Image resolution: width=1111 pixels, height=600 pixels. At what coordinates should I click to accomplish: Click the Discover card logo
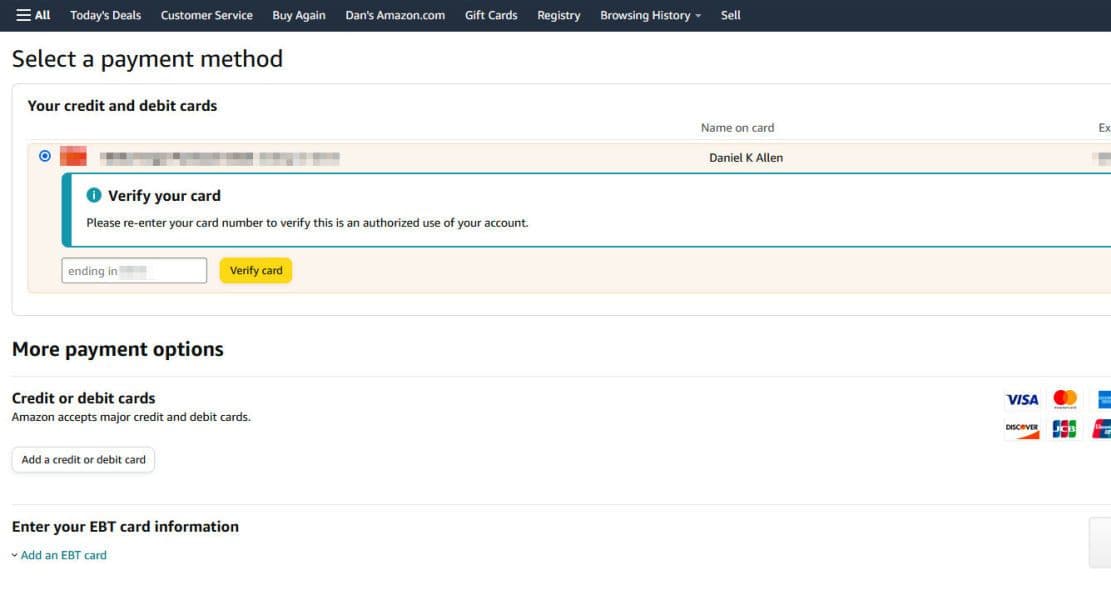point(1022,428)
